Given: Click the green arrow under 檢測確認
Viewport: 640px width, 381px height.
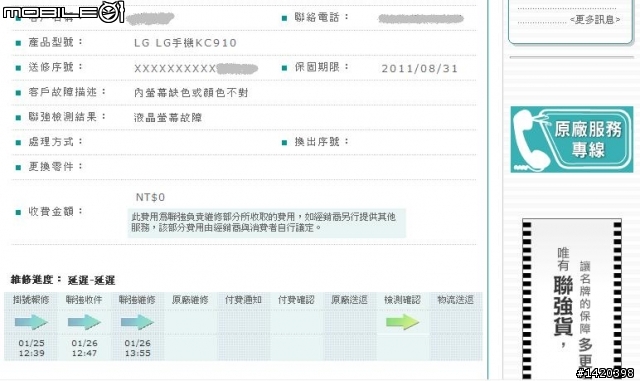Looking at the screenshot, I should click(x=402, y=322).
